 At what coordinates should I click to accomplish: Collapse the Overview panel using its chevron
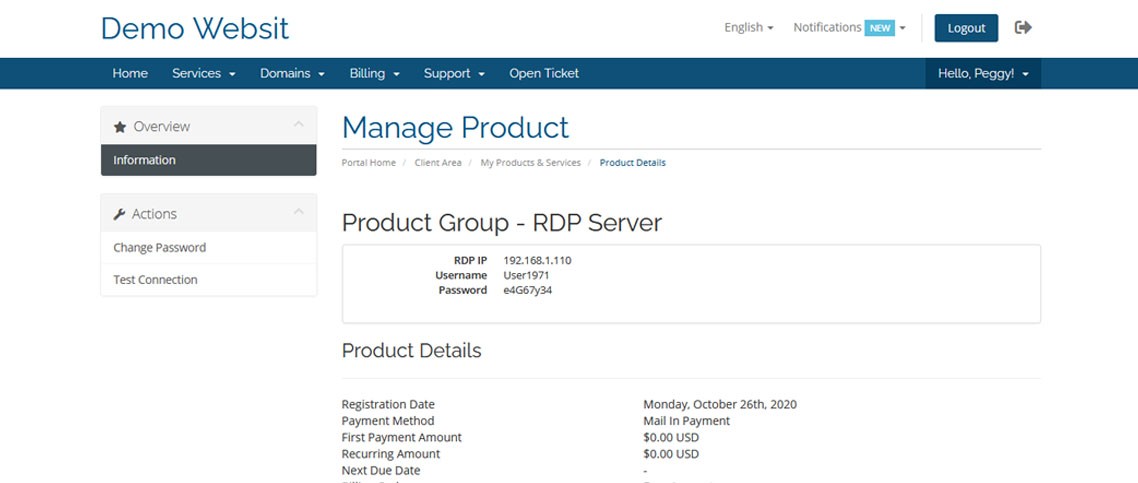click(x=298, y=126)
